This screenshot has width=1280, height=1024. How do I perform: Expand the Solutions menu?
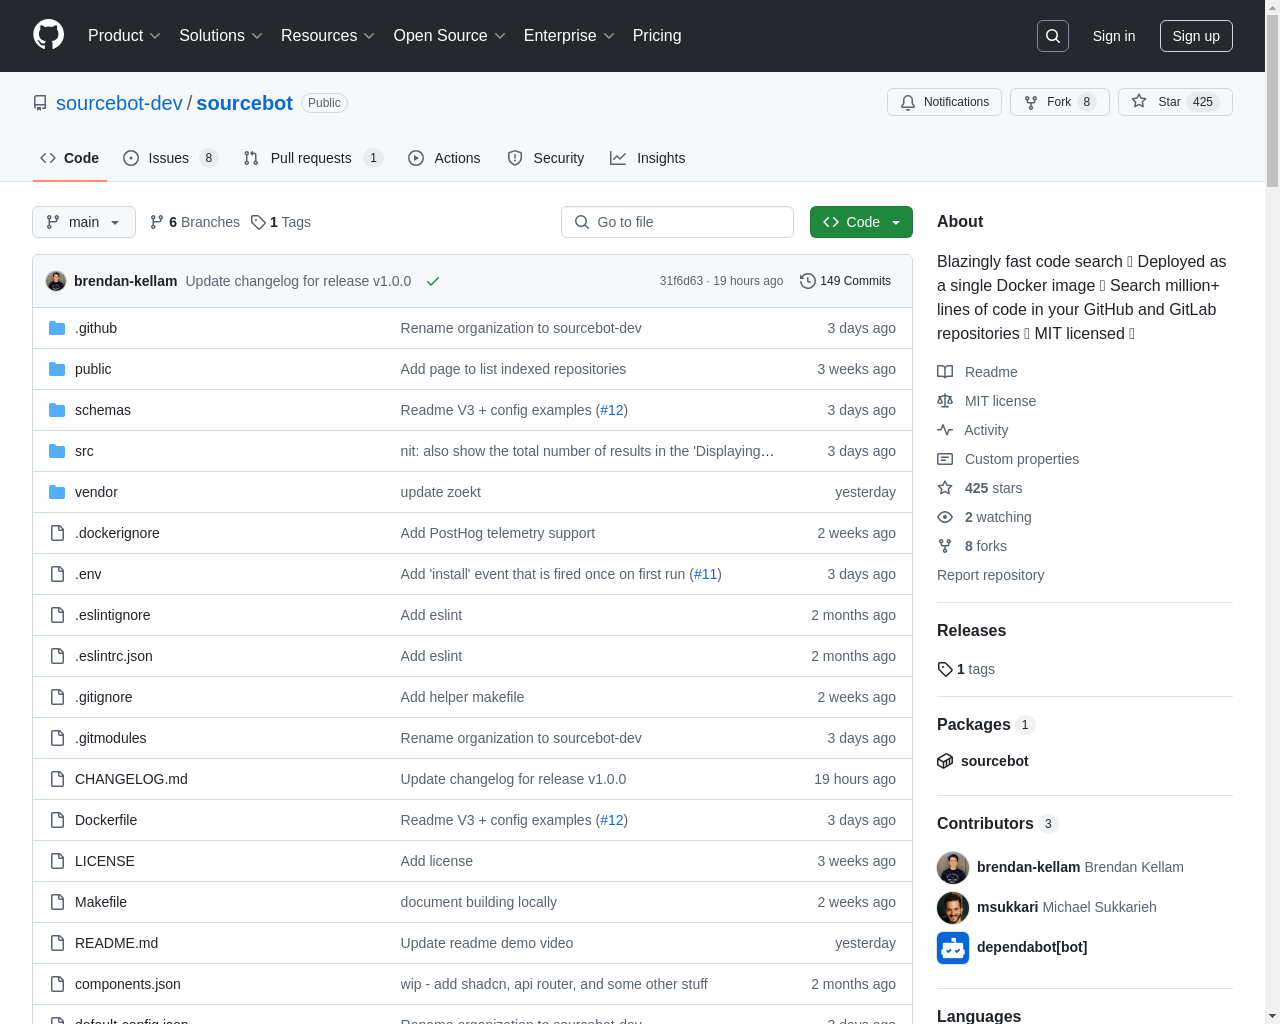(221, 36)
